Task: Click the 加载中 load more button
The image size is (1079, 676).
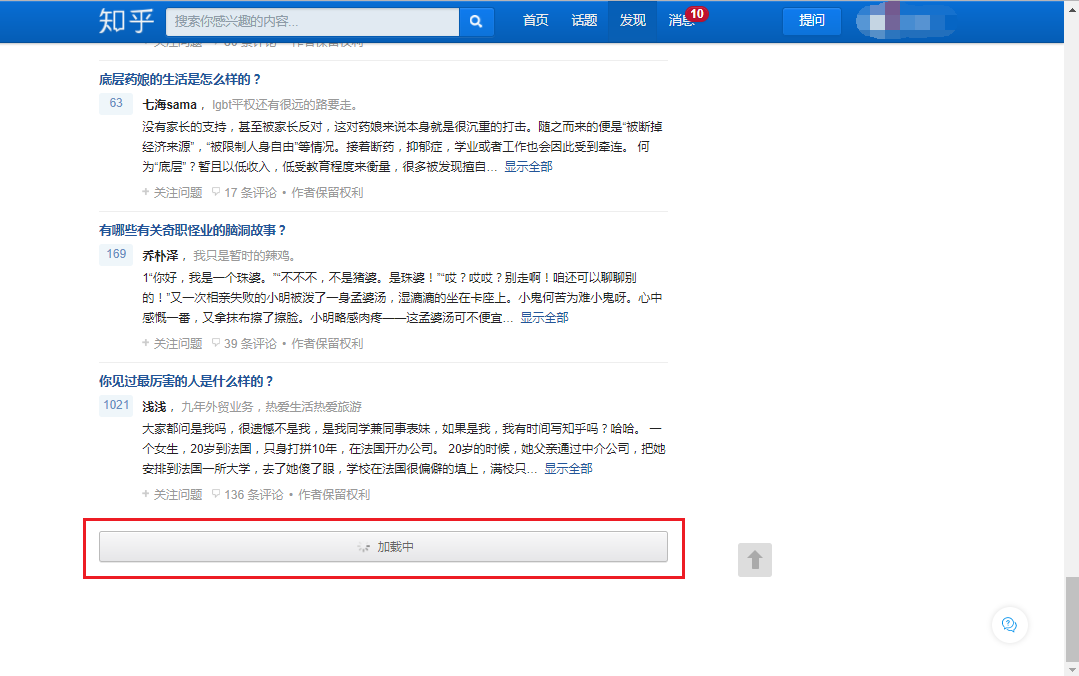Action: point(383,547)
